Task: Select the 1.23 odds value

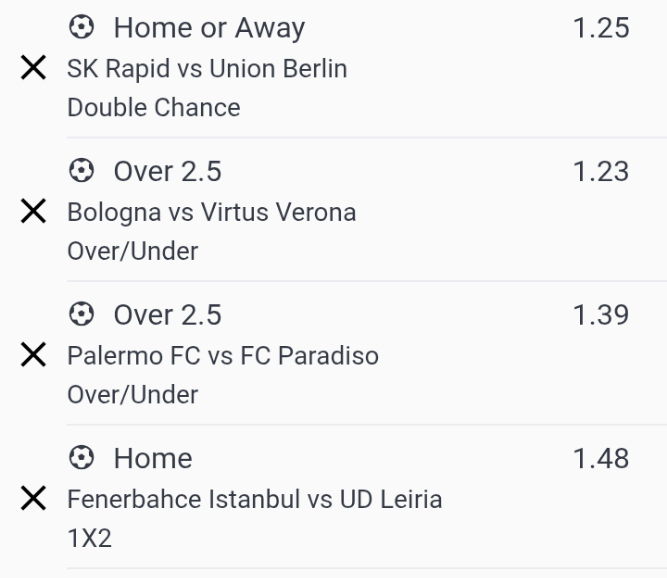Action: 601,171
